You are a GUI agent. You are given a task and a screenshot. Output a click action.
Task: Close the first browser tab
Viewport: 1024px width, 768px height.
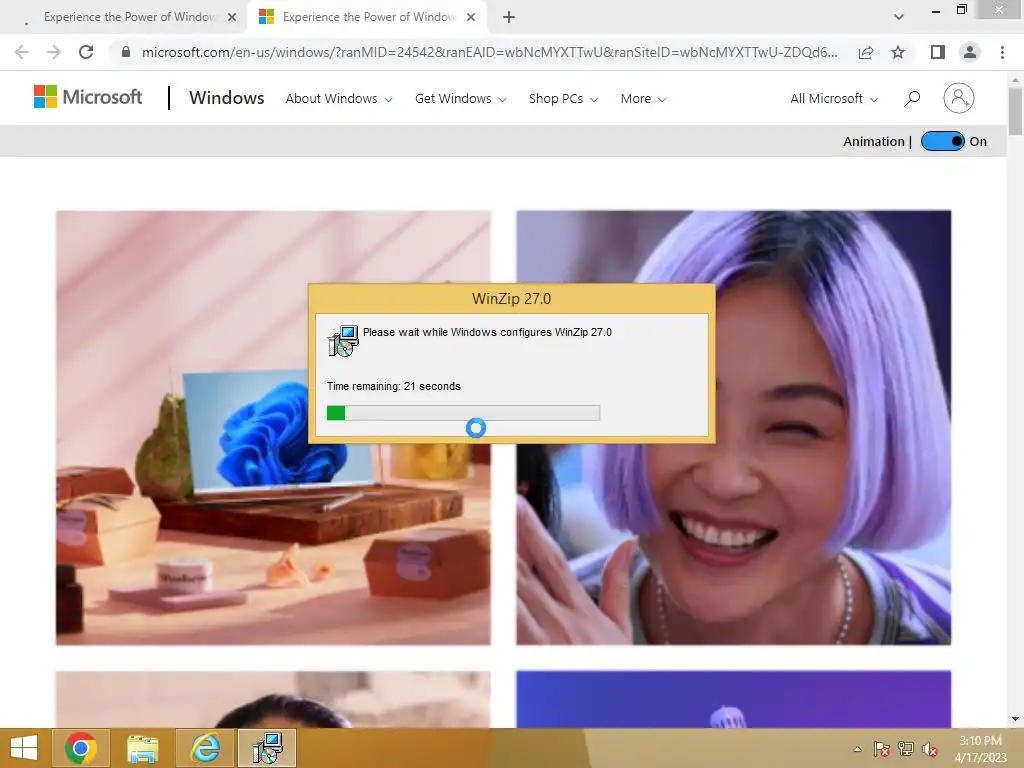pyautogui.click(x=232, y=17)
